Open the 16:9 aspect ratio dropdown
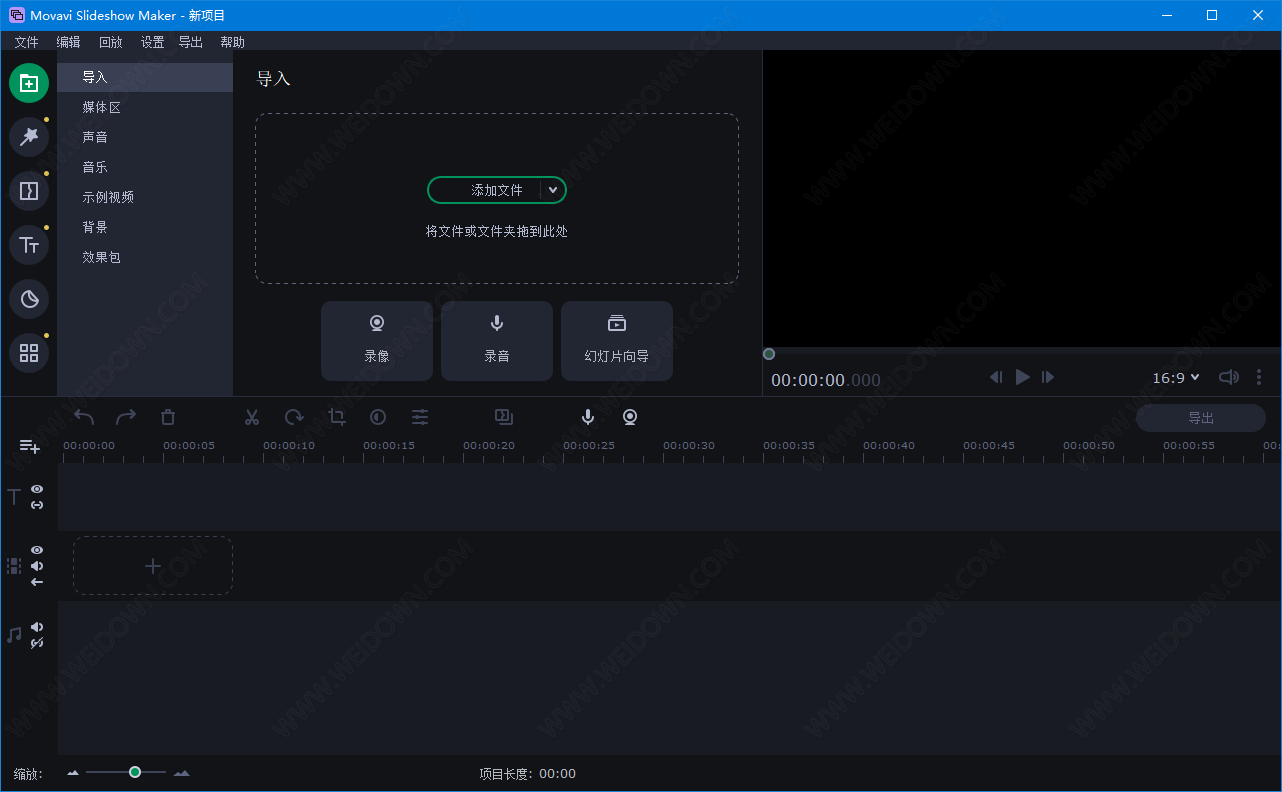 coord(1176,378)
